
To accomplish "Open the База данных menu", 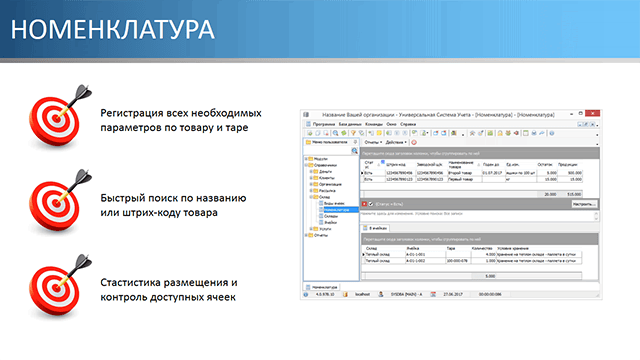I will [x=350, y=124].
